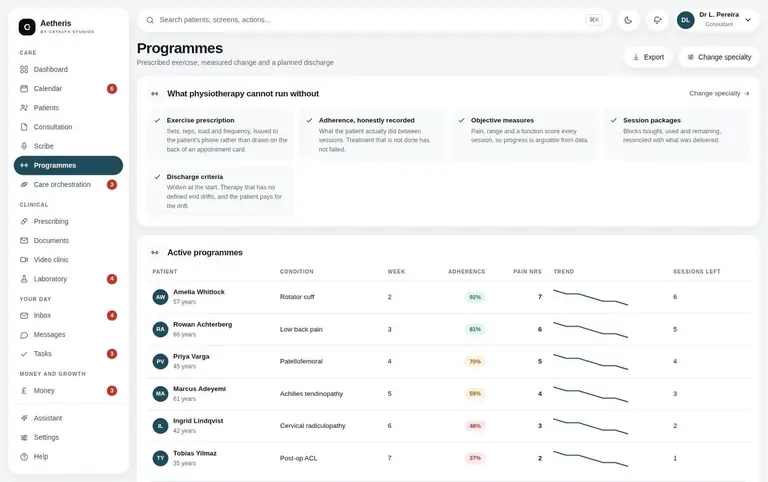Click Tobias Yilmaz's trend sparkline
This screenshot has width=768, height=482.
click(590, 458)
